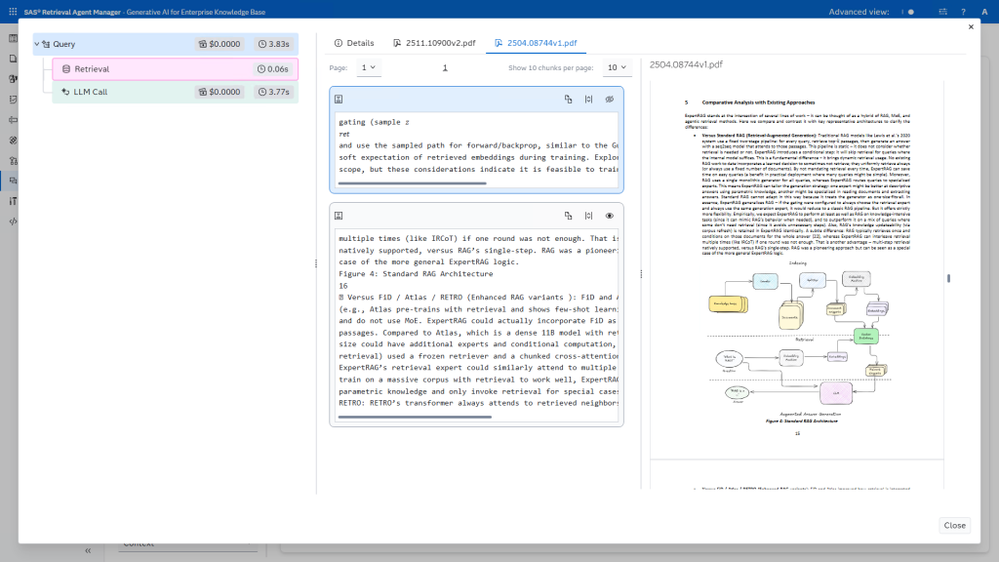Click pagination page number 1

(x=445, y=68)
